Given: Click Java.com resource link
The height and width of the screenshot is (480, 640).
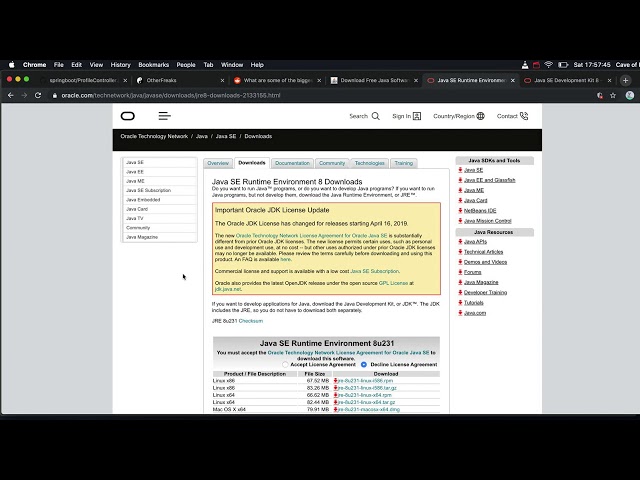Looking at the screenshot, I should (x=475, y=313).
